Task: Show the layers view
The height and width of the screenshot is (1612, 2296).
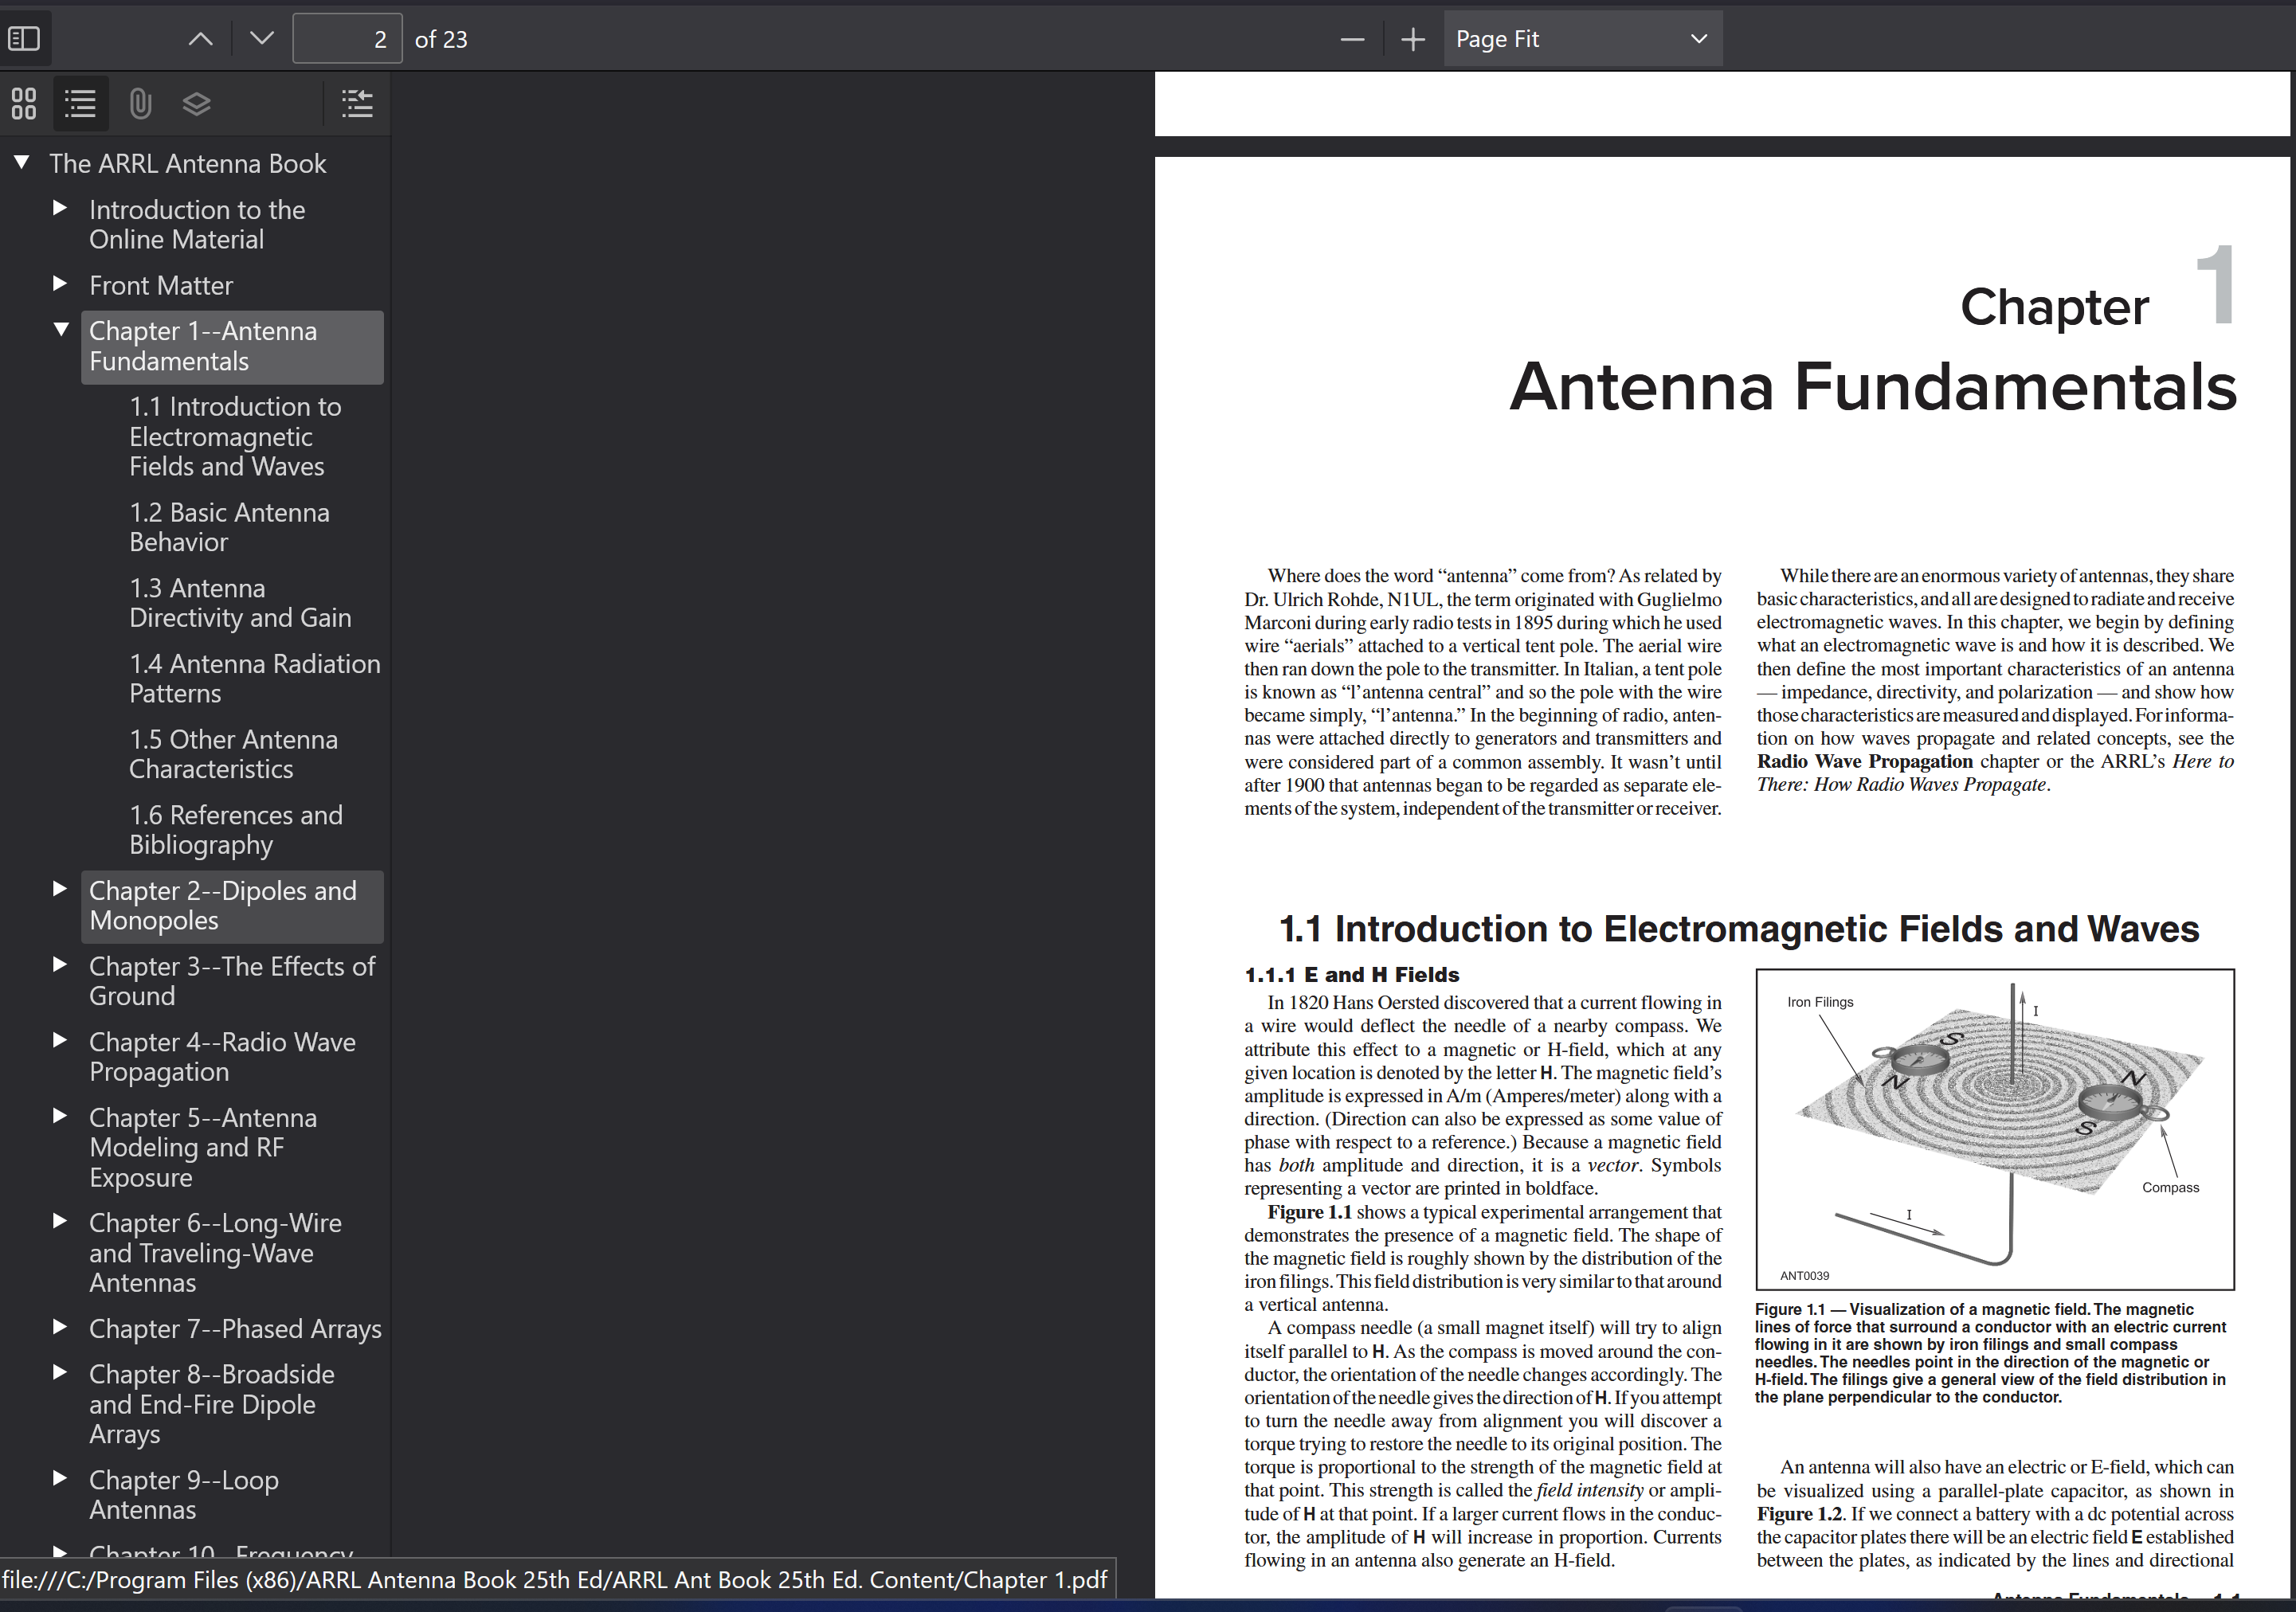Action: pyautogui.click(x=197, y=103)
